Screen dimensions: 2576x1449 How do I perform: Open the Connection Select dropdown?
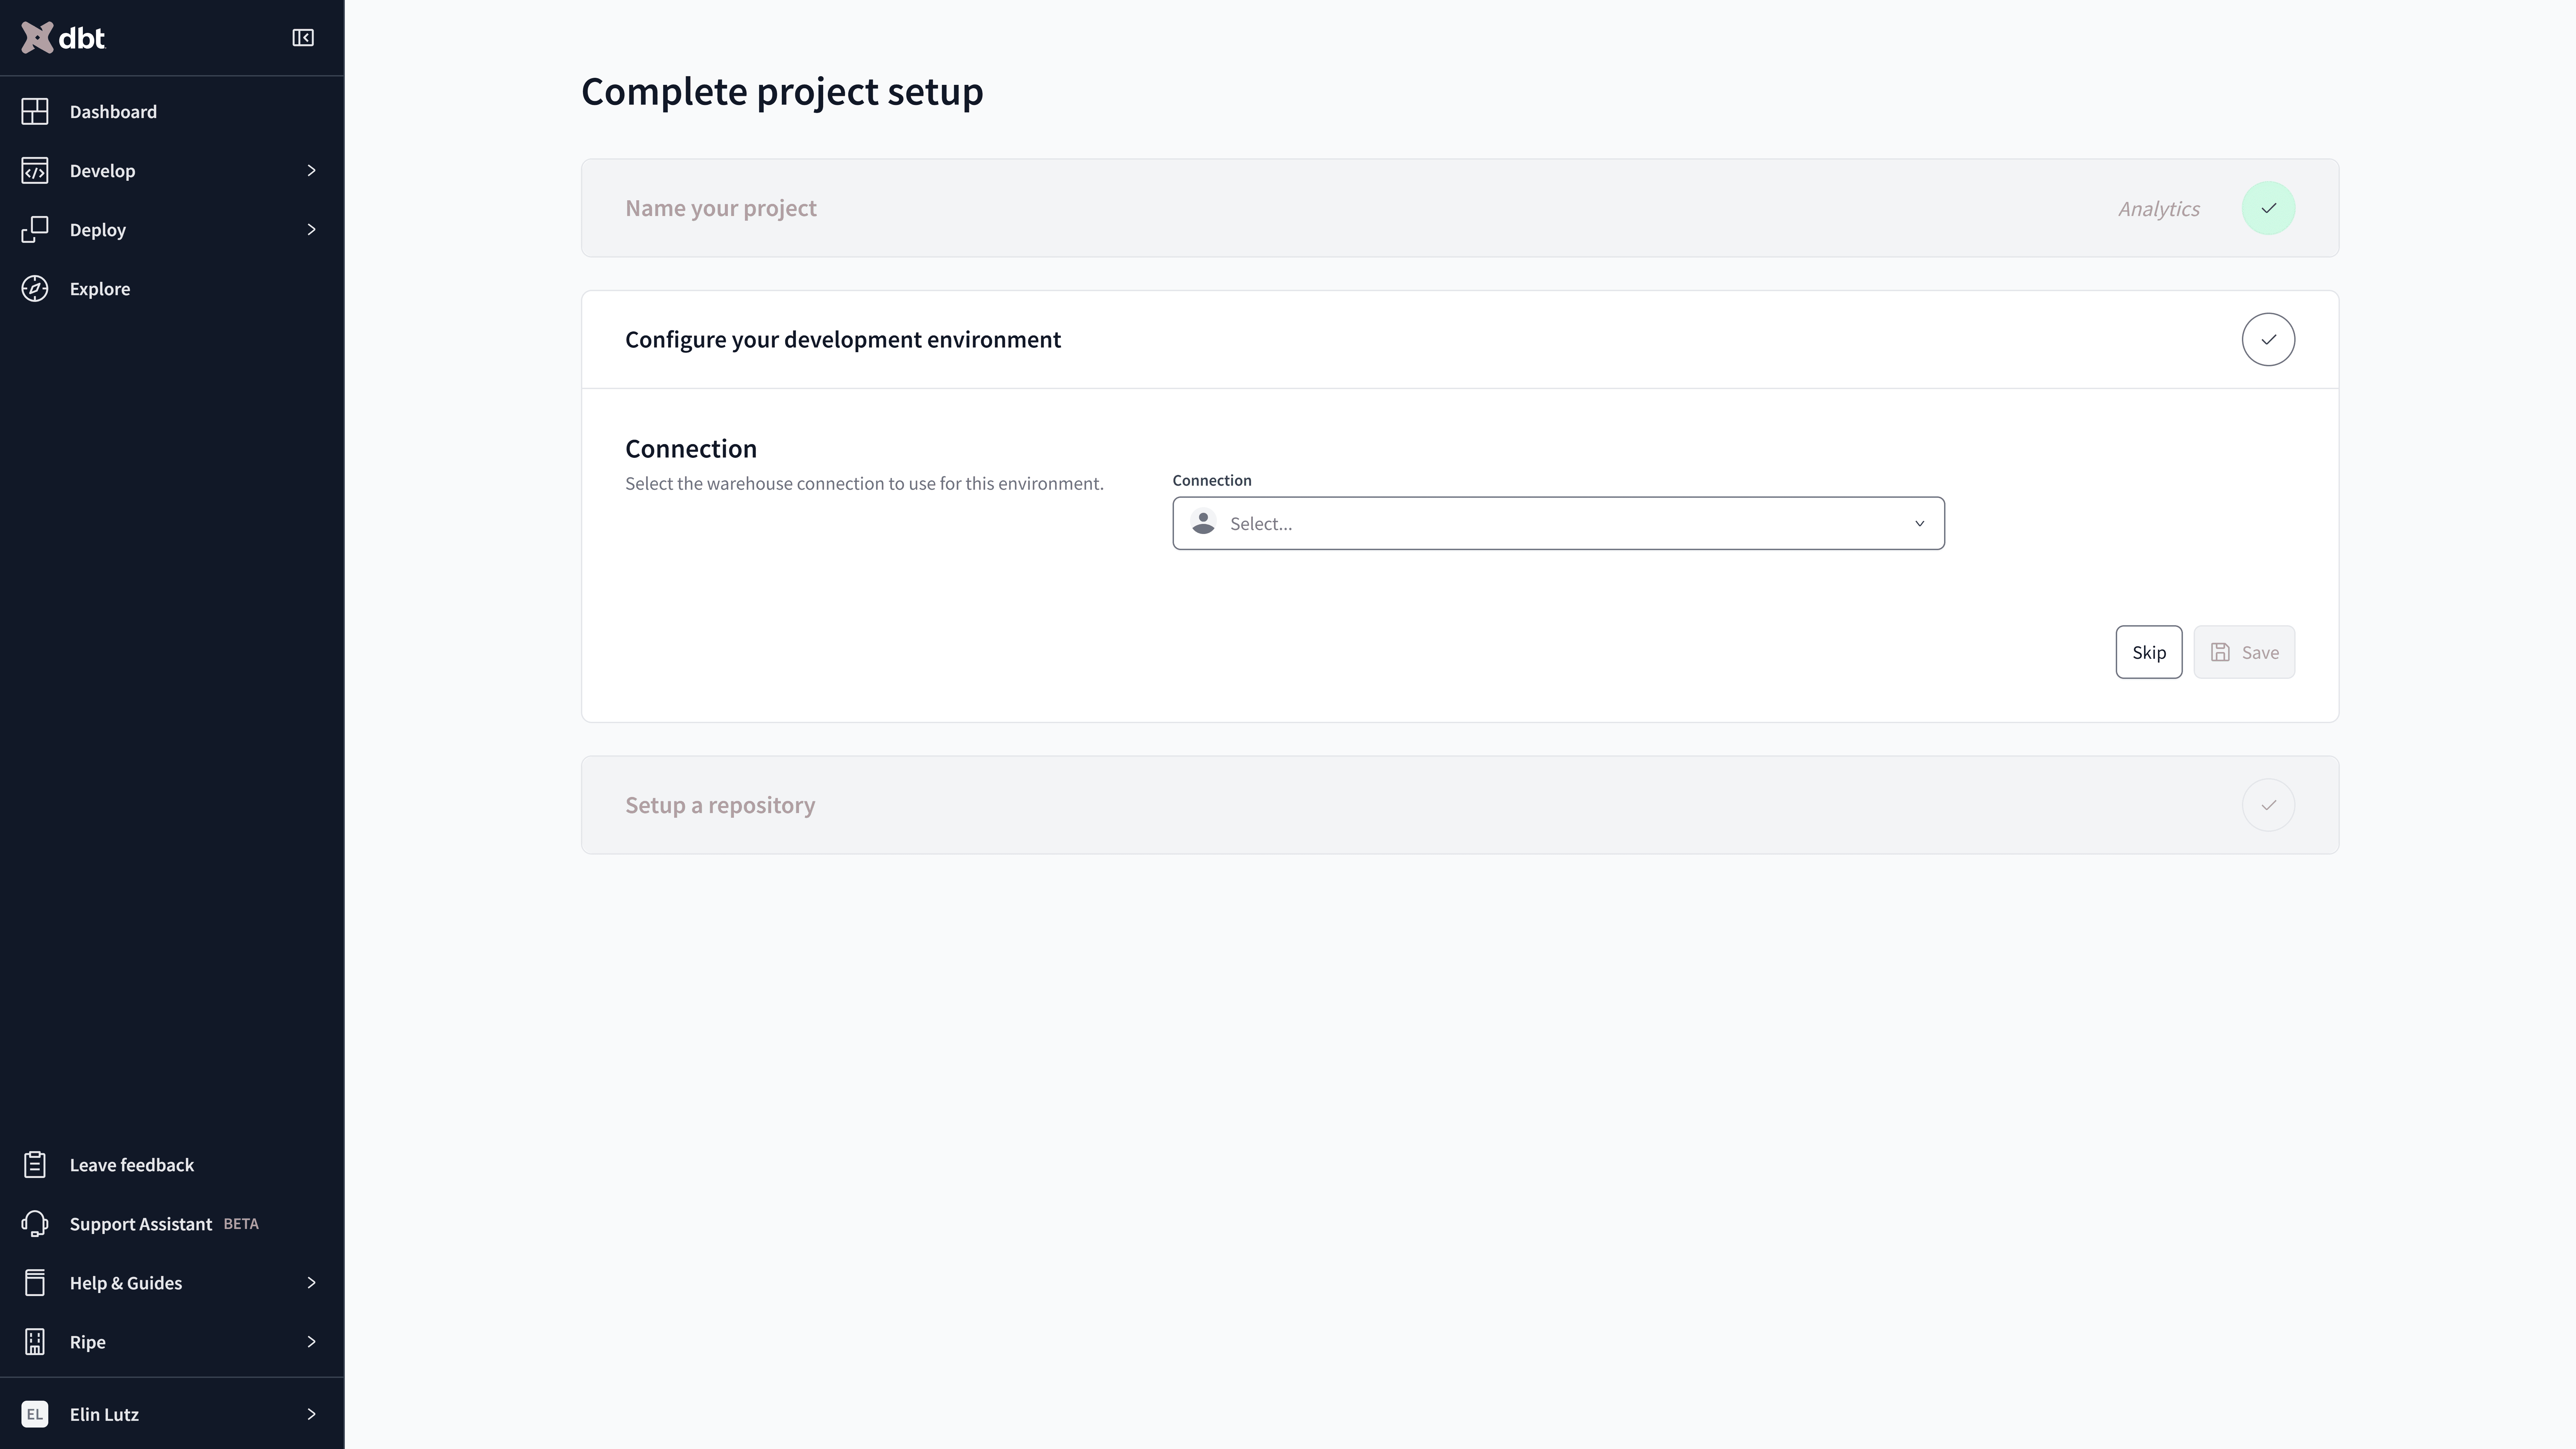[1558, 523]
